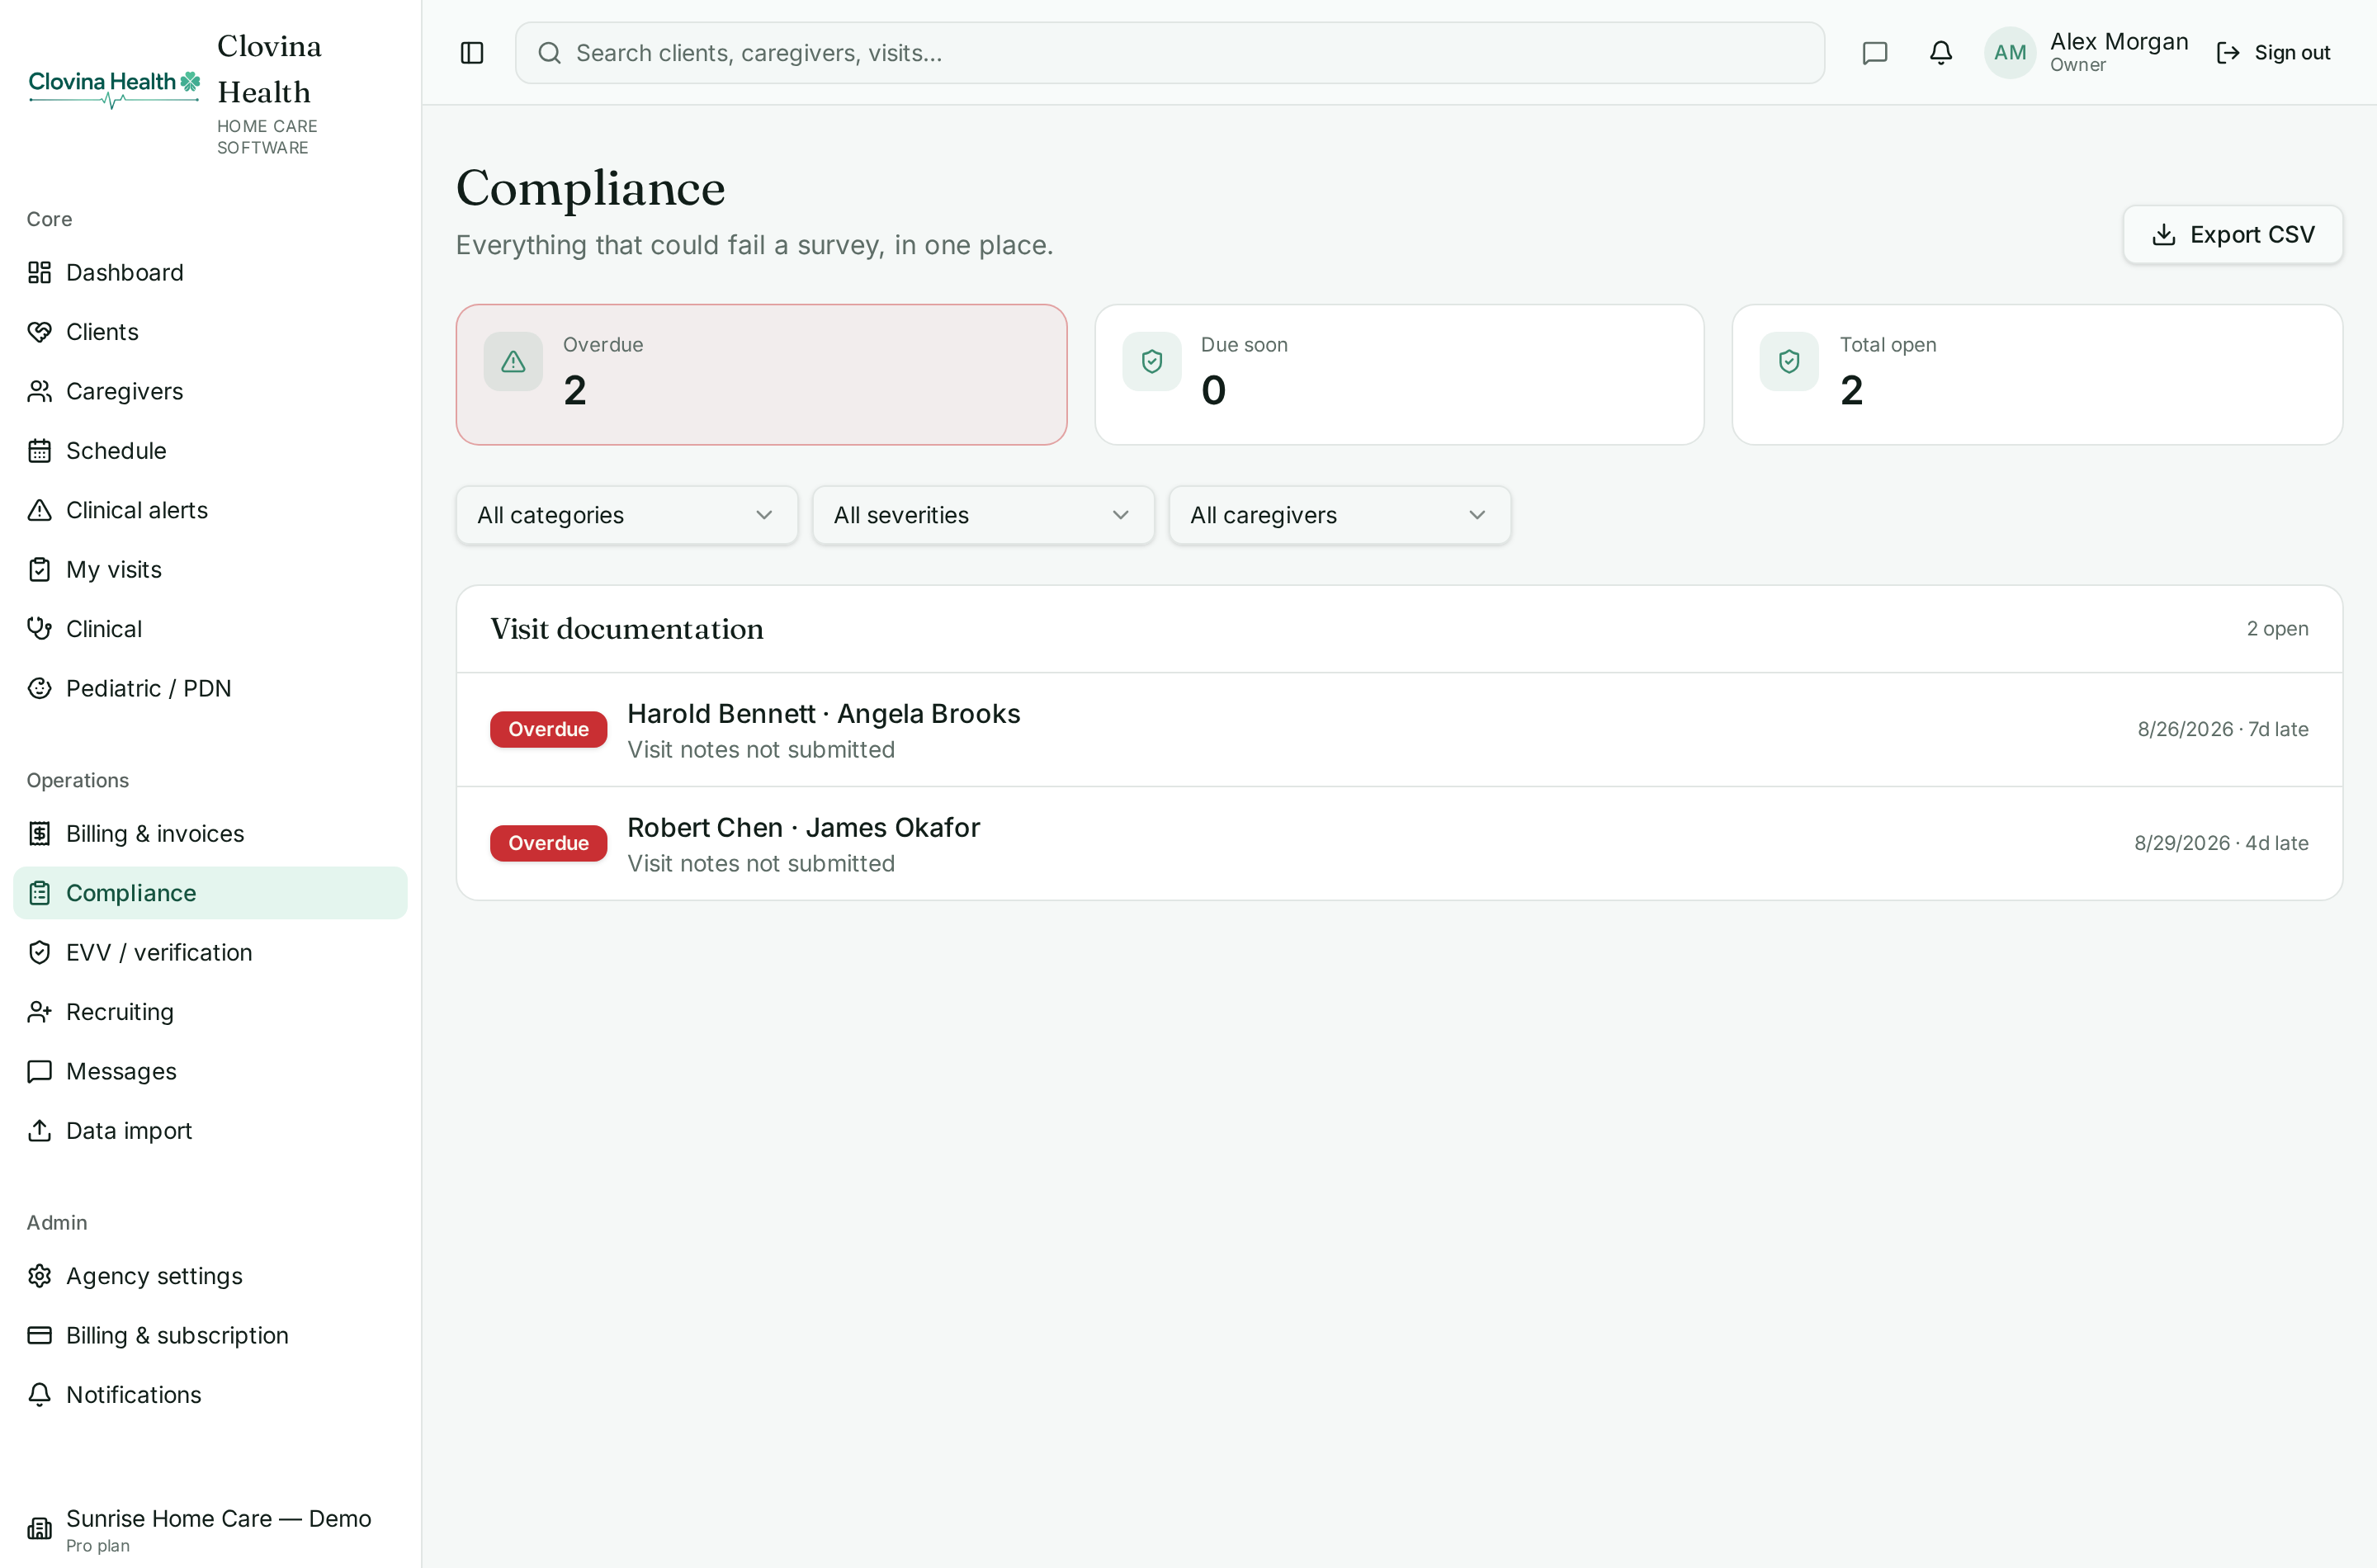2377x1568 pixels.
Task: Click the Total open shield icon
Action: coord(1789,361)
